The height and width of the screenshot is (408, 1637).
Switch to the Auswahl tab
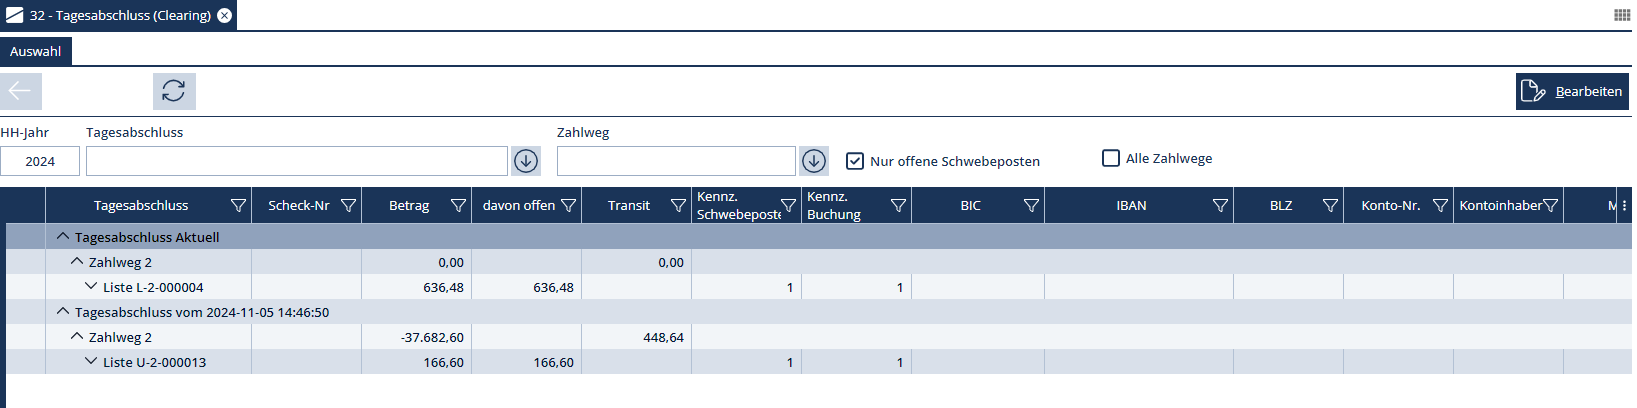pos(36,51)
